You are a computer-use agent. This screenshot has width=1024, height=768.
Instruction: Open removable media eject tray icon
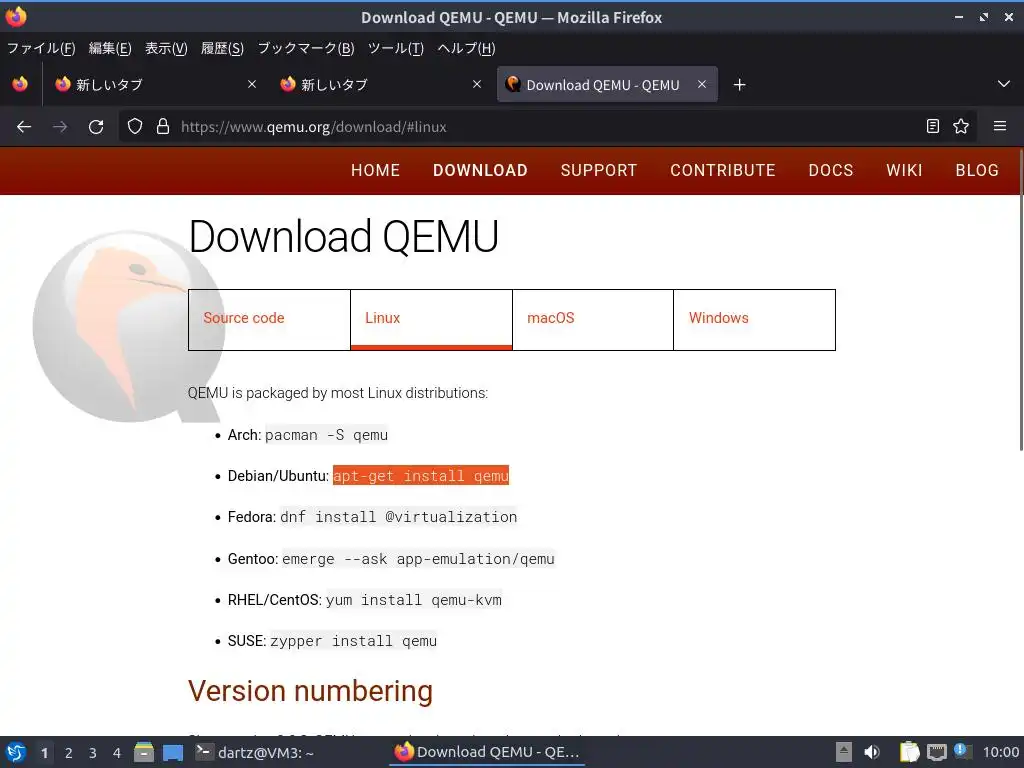(844, 752)
